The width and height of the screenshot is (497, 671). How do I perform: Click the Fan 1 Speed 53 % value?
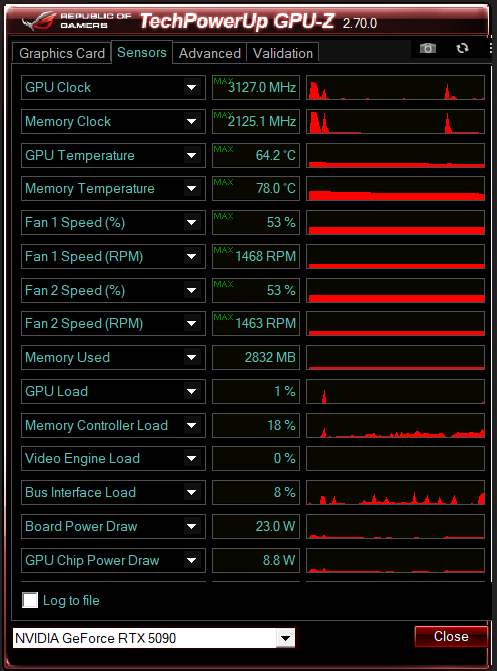256,223
